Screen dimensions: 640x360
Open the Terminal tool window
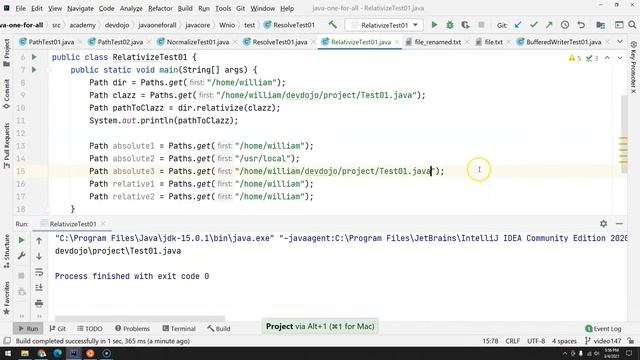click(x=179, y=328)
